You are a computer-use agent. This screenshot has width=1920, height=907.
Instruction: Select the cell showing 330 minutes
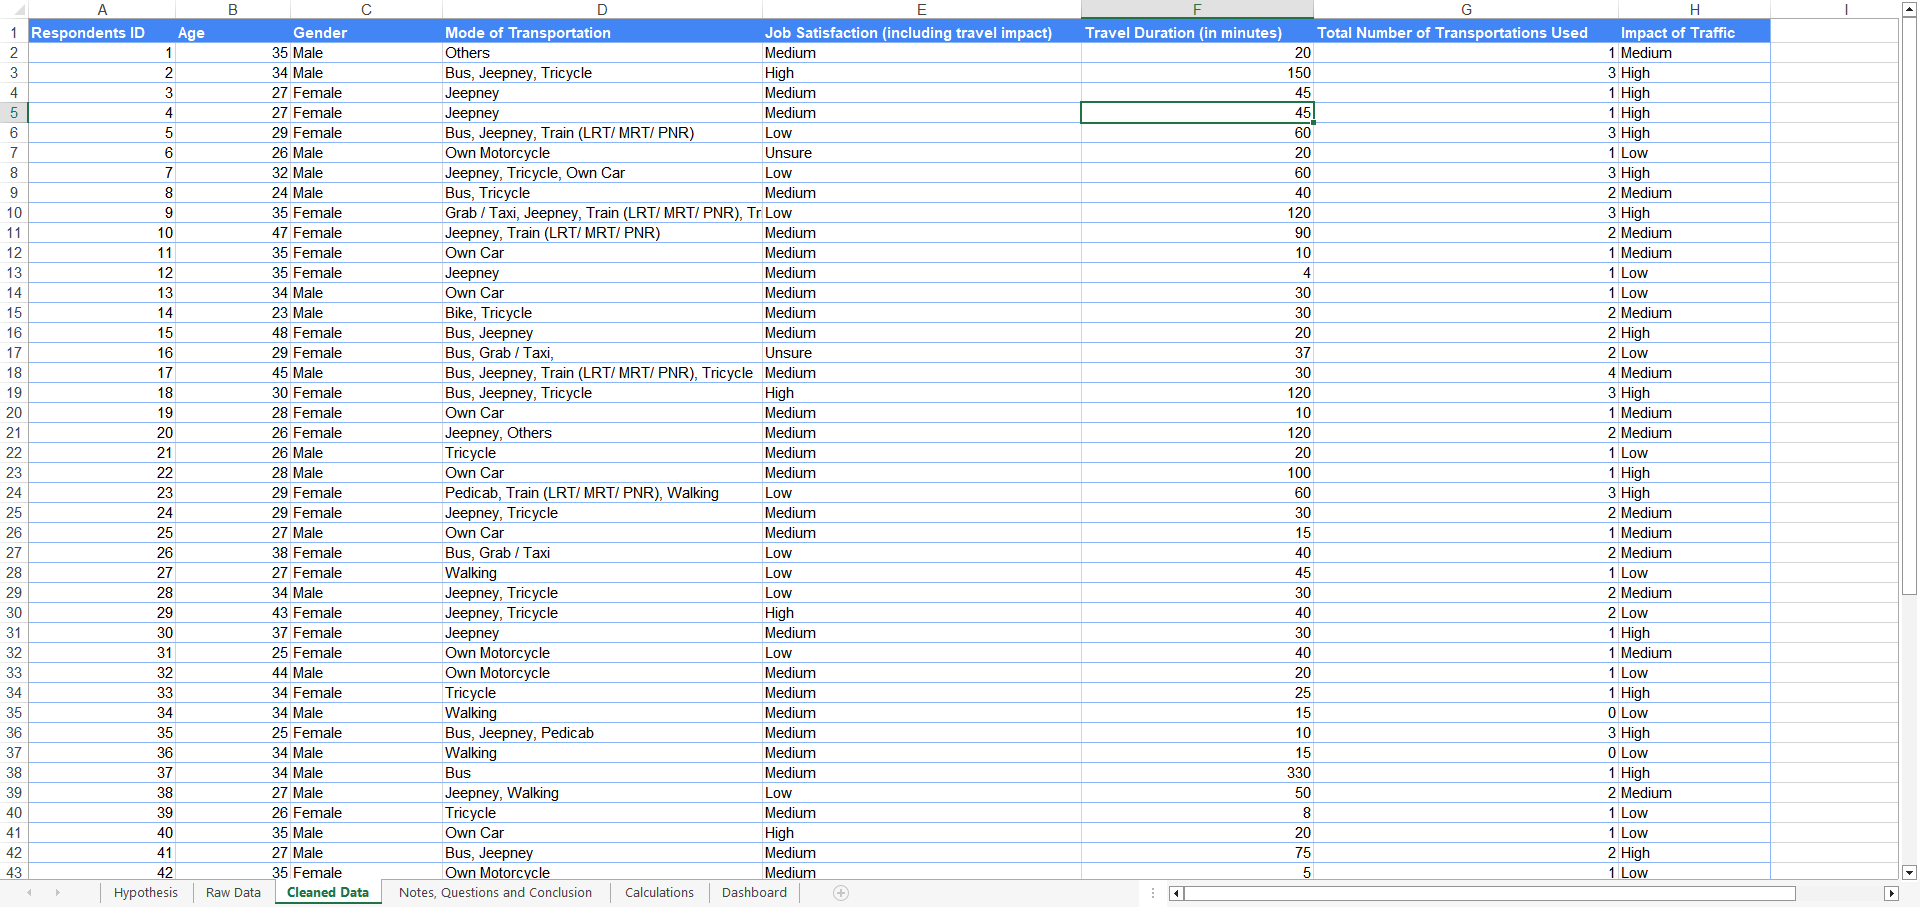pyautogui.click(x=1196, y=773)
